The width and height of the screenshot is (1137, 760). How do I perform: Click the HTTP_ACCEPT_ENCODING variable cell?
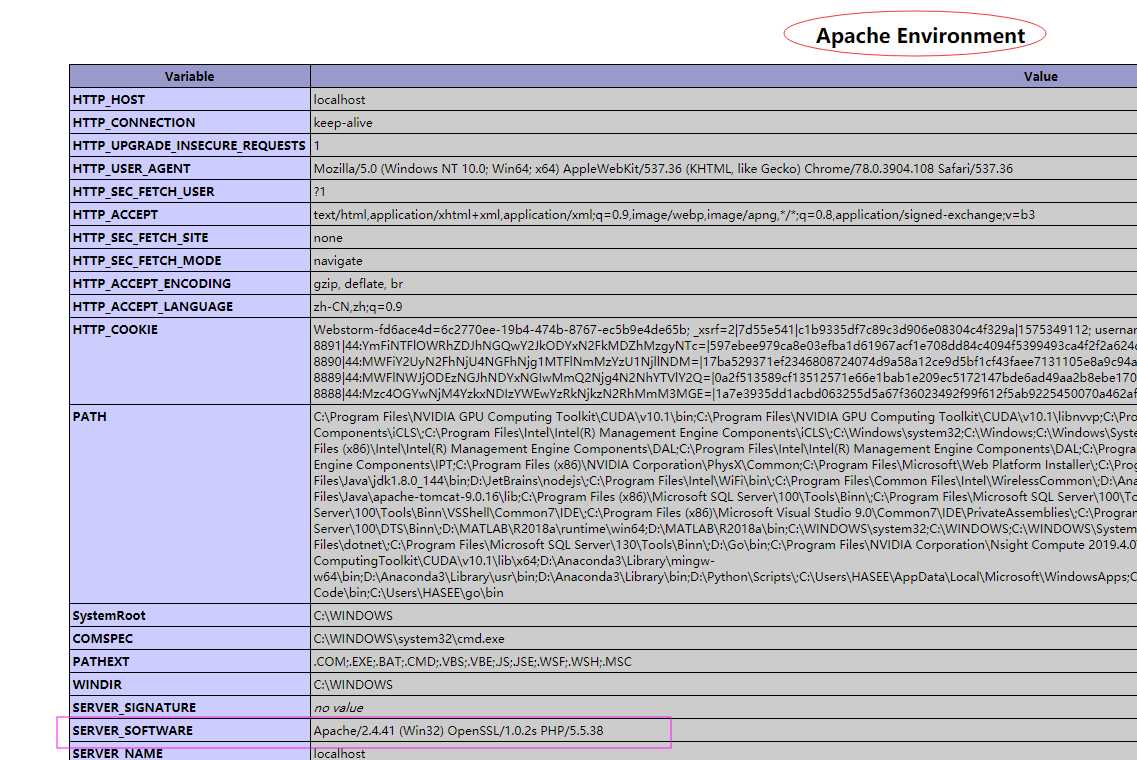tap(189, 284)
